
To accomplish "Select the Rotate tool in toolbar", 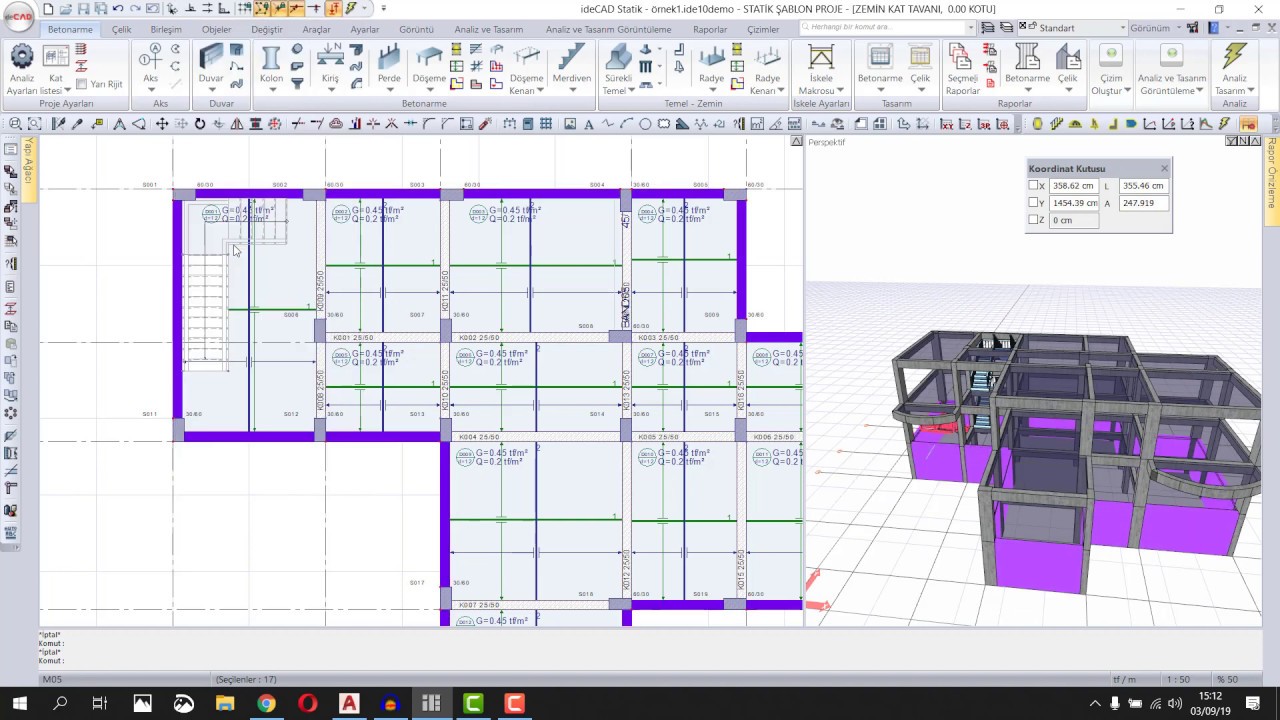I will click(x=200, y=124).
